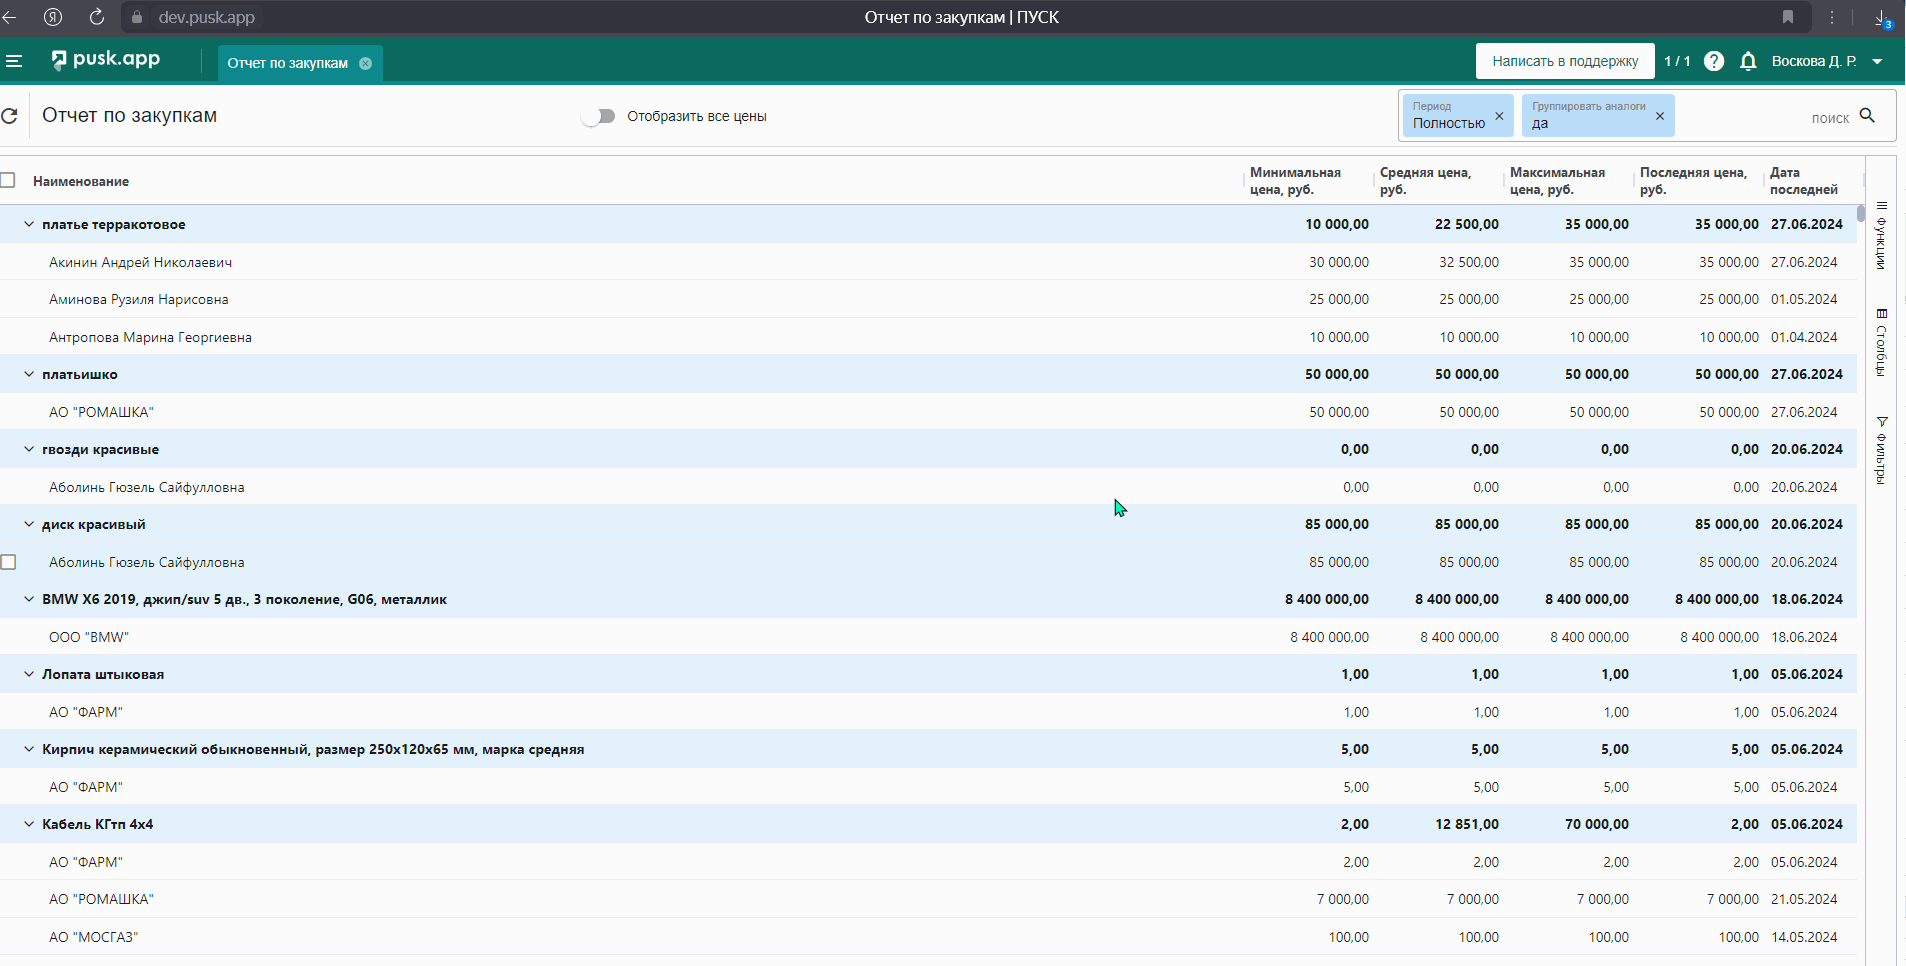
Task: Click the date 21.05.2024 cell
Action: coord(1804,899)
